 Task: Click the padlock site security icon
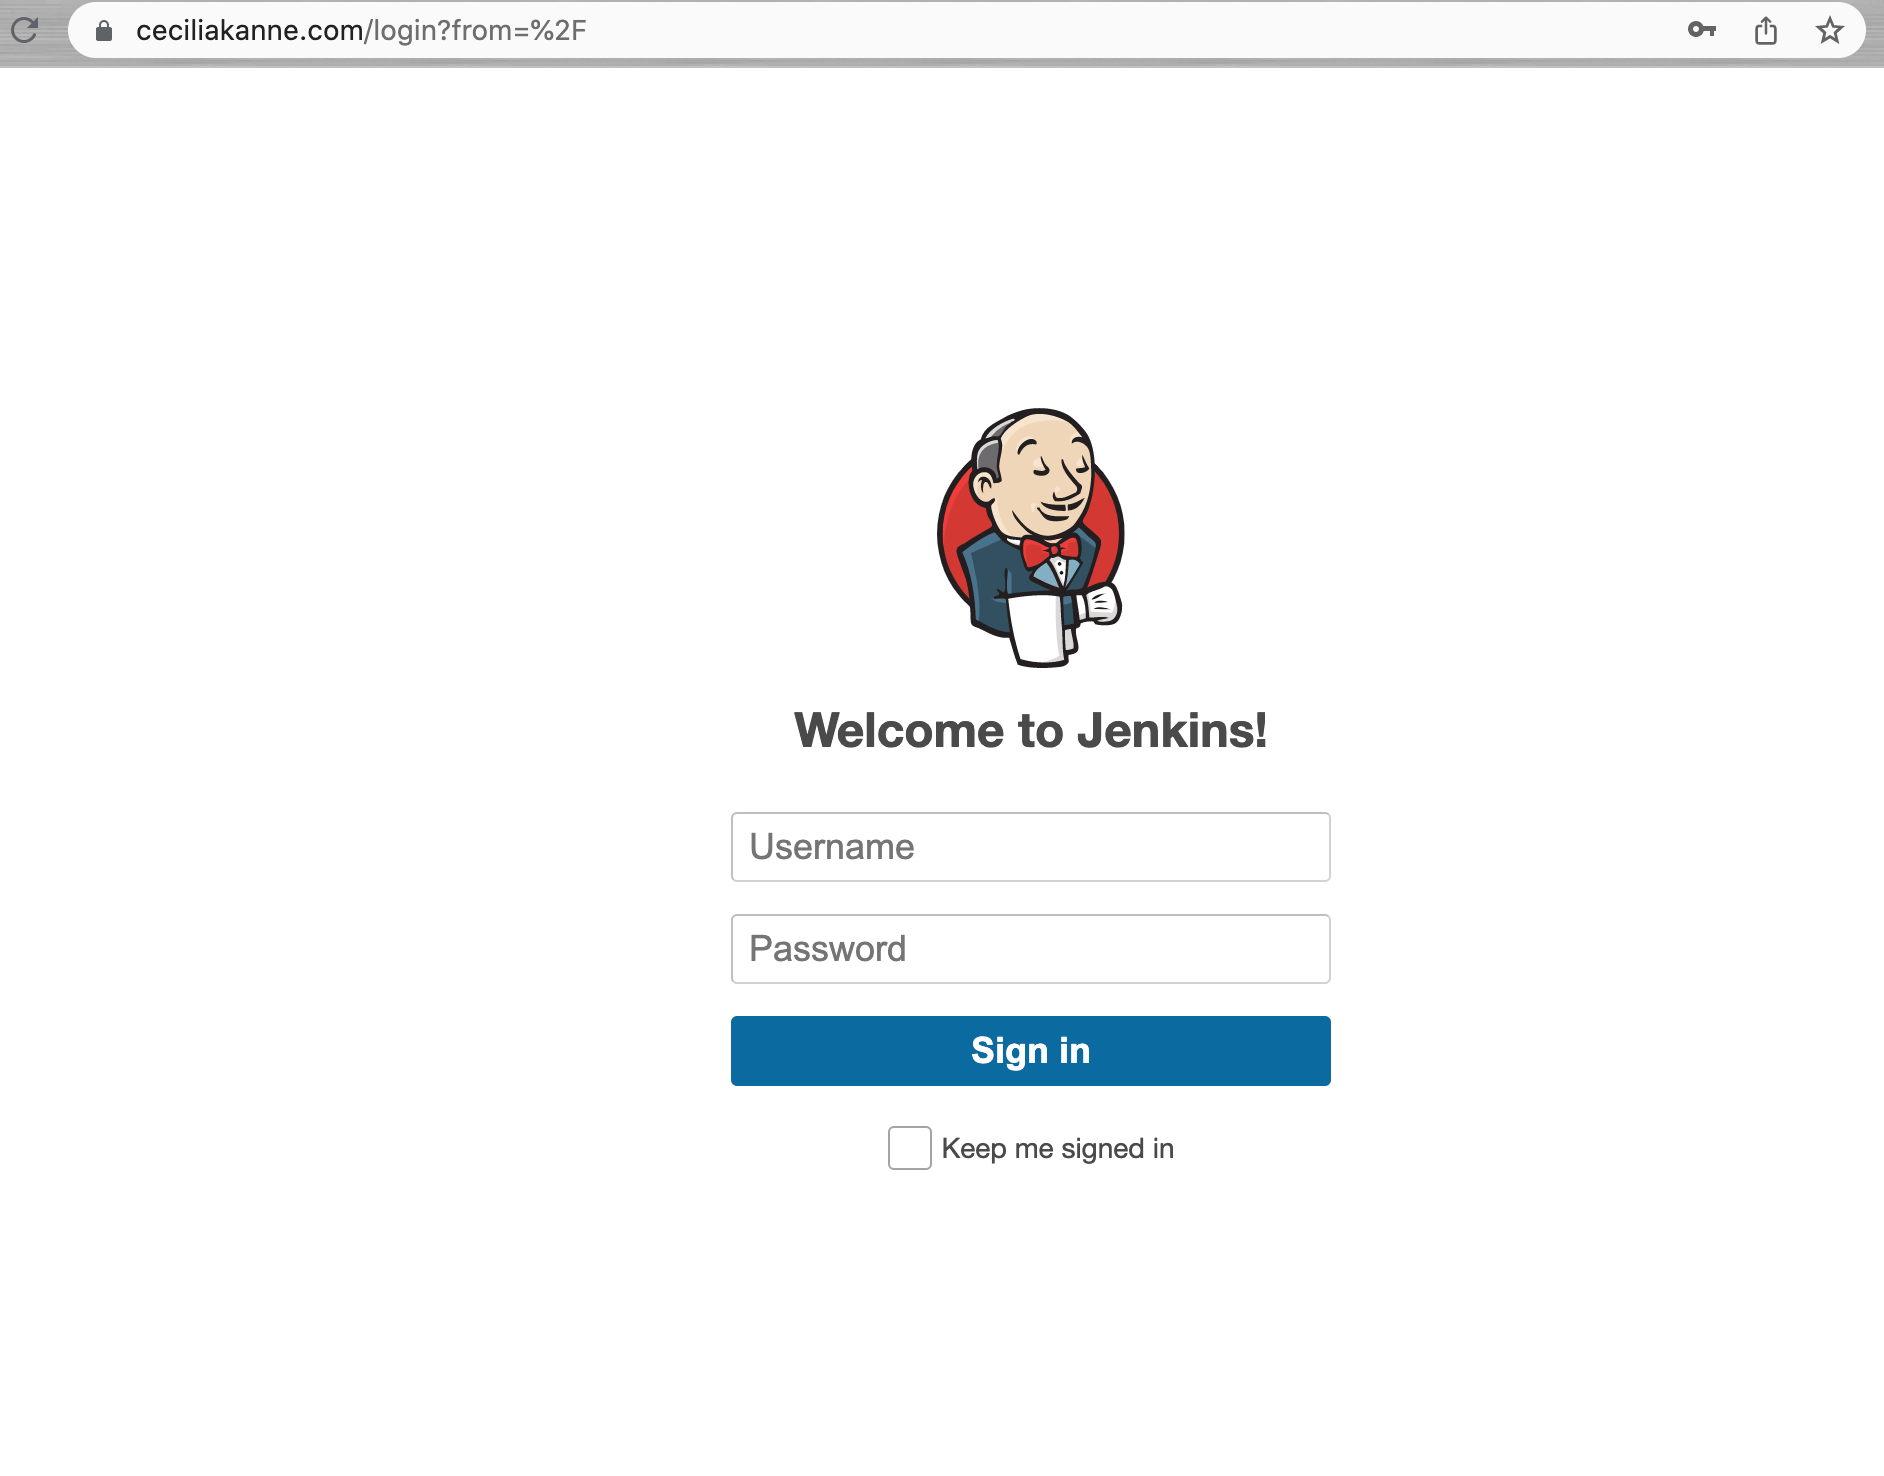(104, 31)
